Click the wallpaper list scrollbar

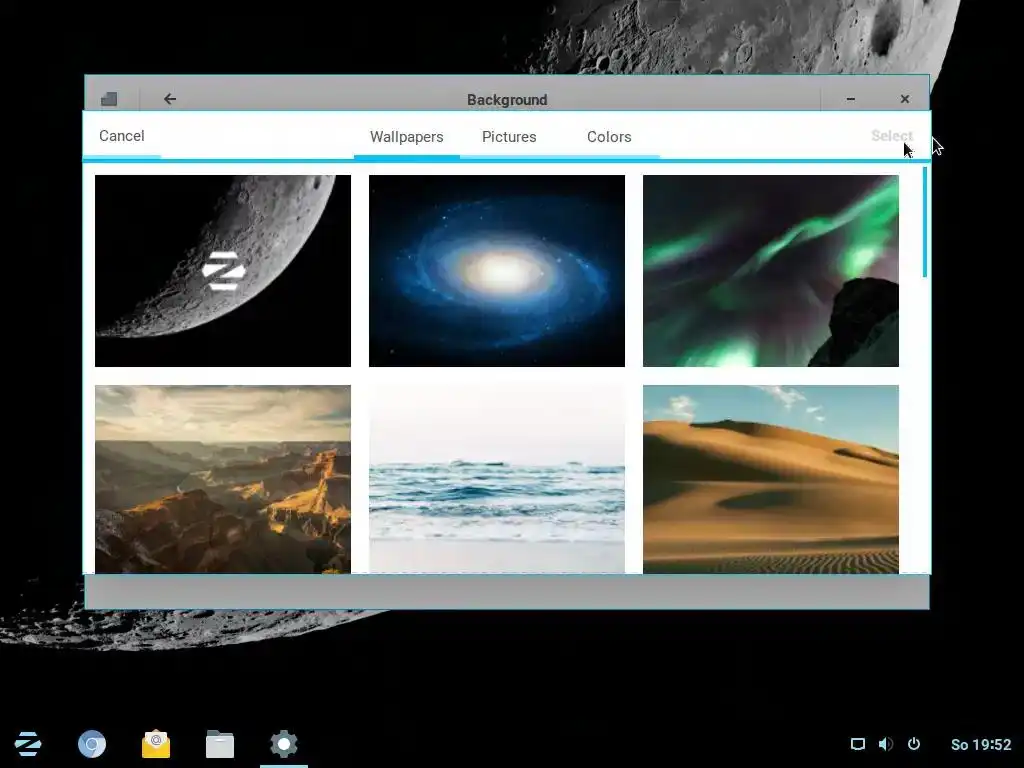coord(925,222)
